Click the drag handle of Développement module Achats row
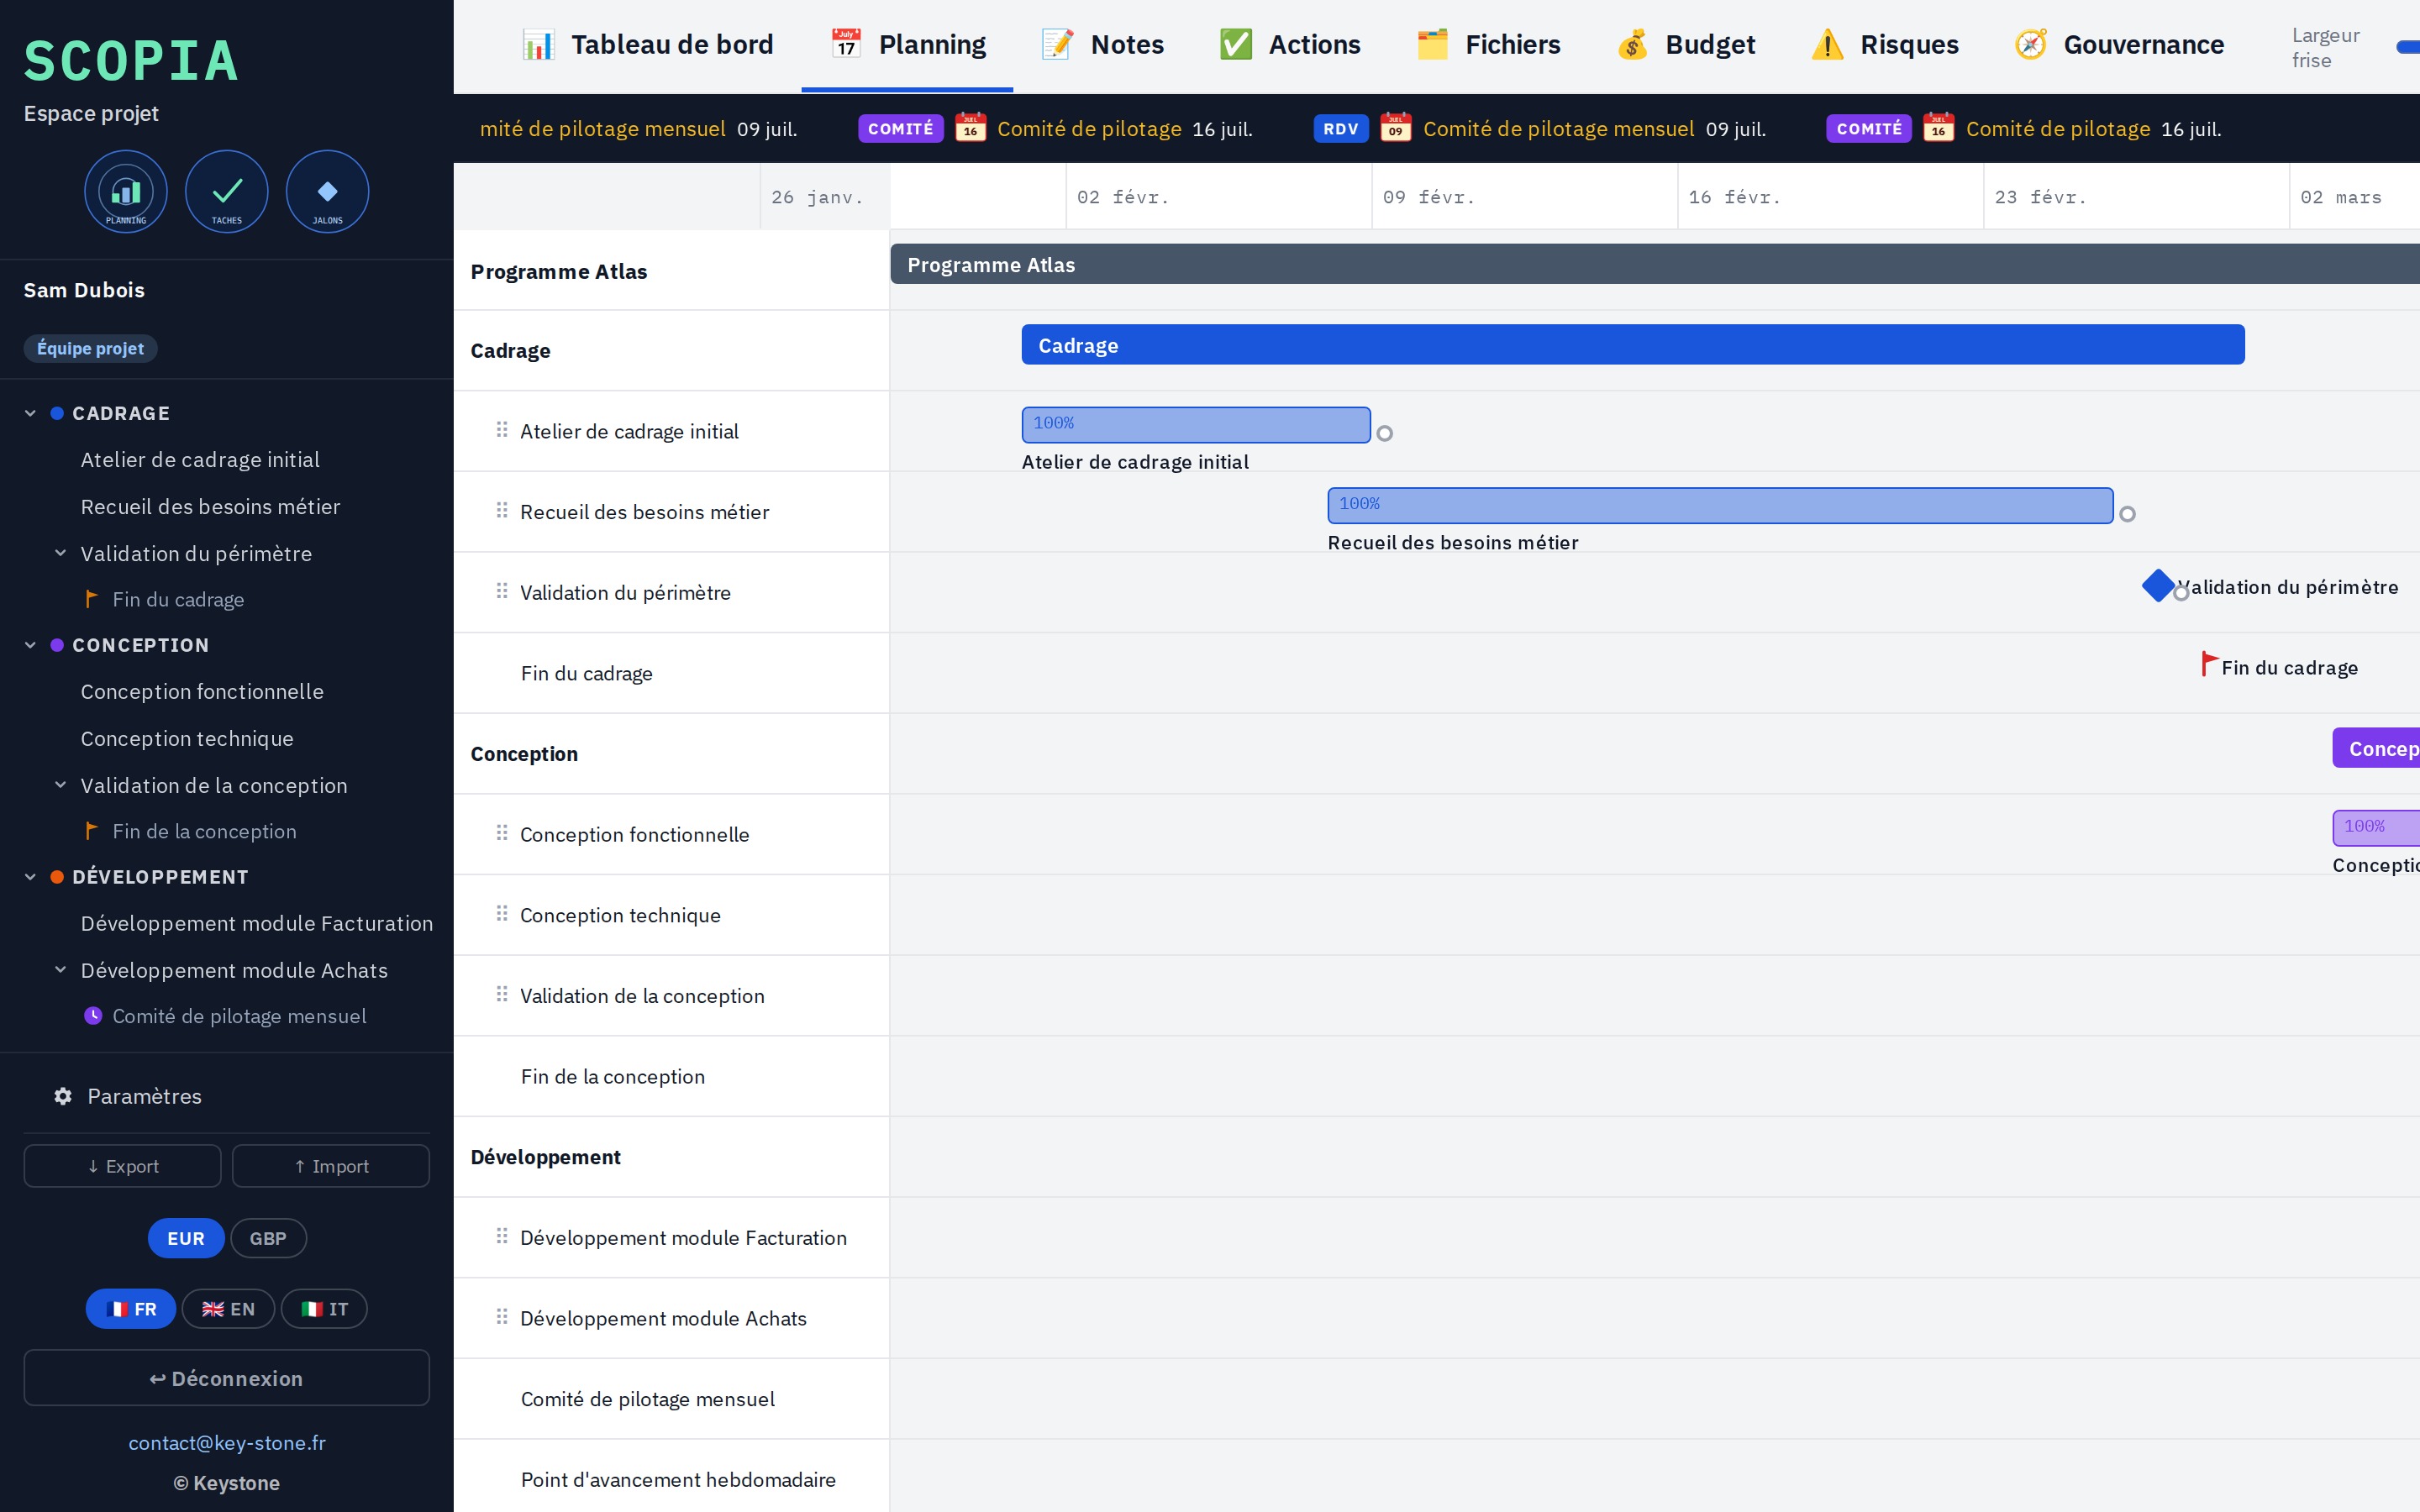Screen dimensions: 2420x1512 click(x=502, y=1317)
